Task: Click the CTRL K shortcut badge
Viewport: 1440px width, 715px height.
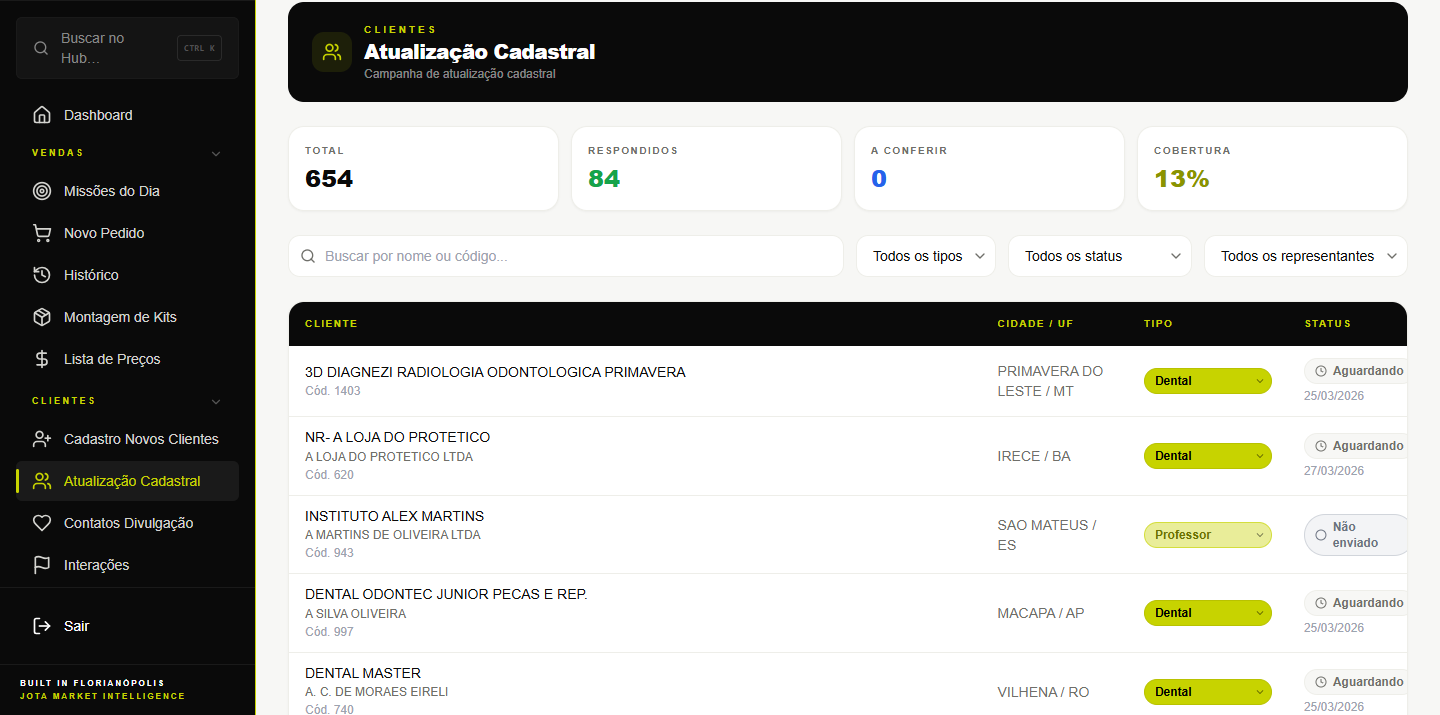Action: coord(199,48)
